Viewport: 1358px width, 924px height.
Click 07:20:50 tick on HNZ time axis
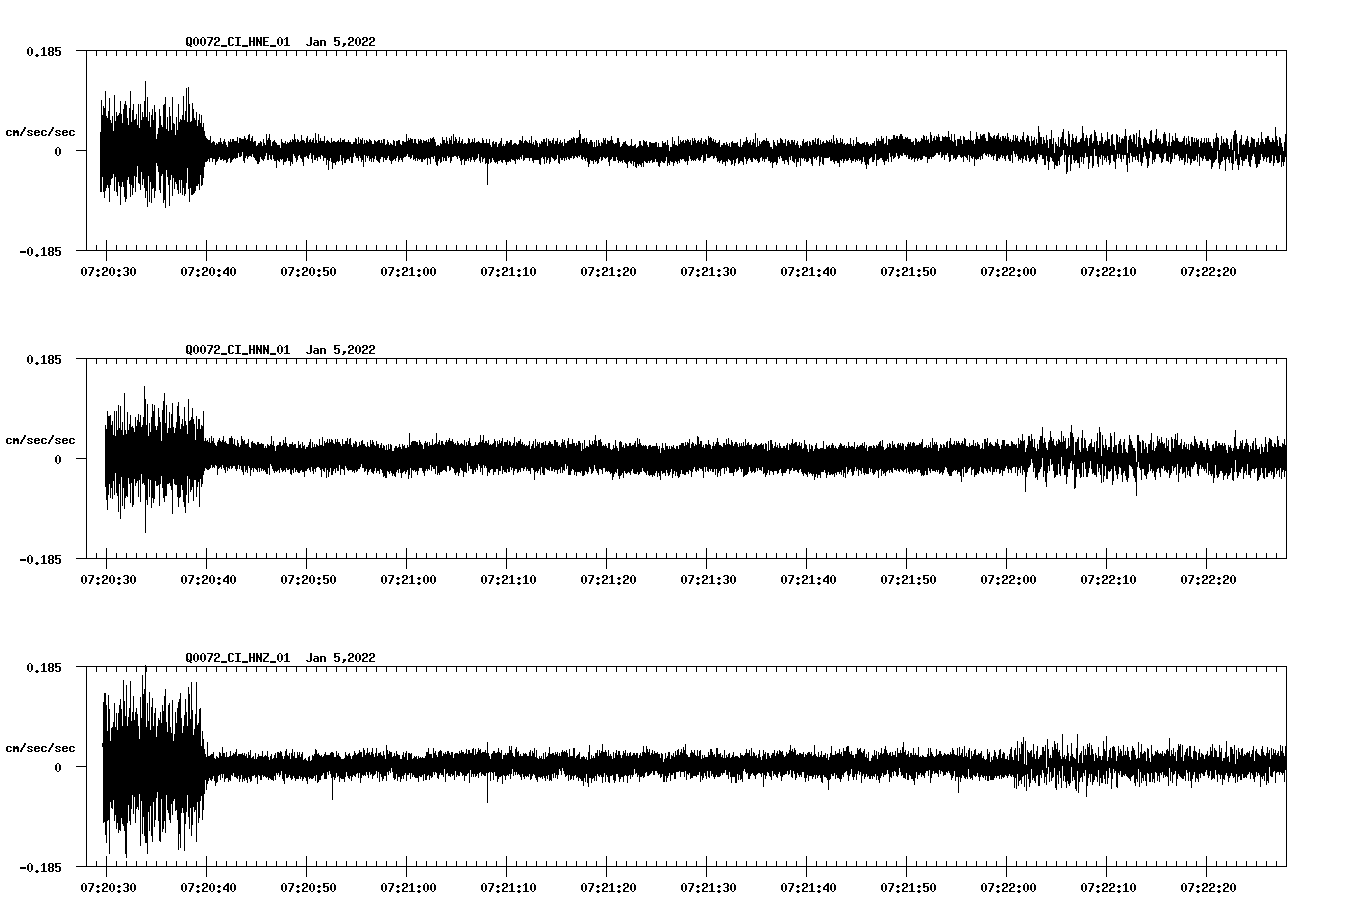click(308, 888)
